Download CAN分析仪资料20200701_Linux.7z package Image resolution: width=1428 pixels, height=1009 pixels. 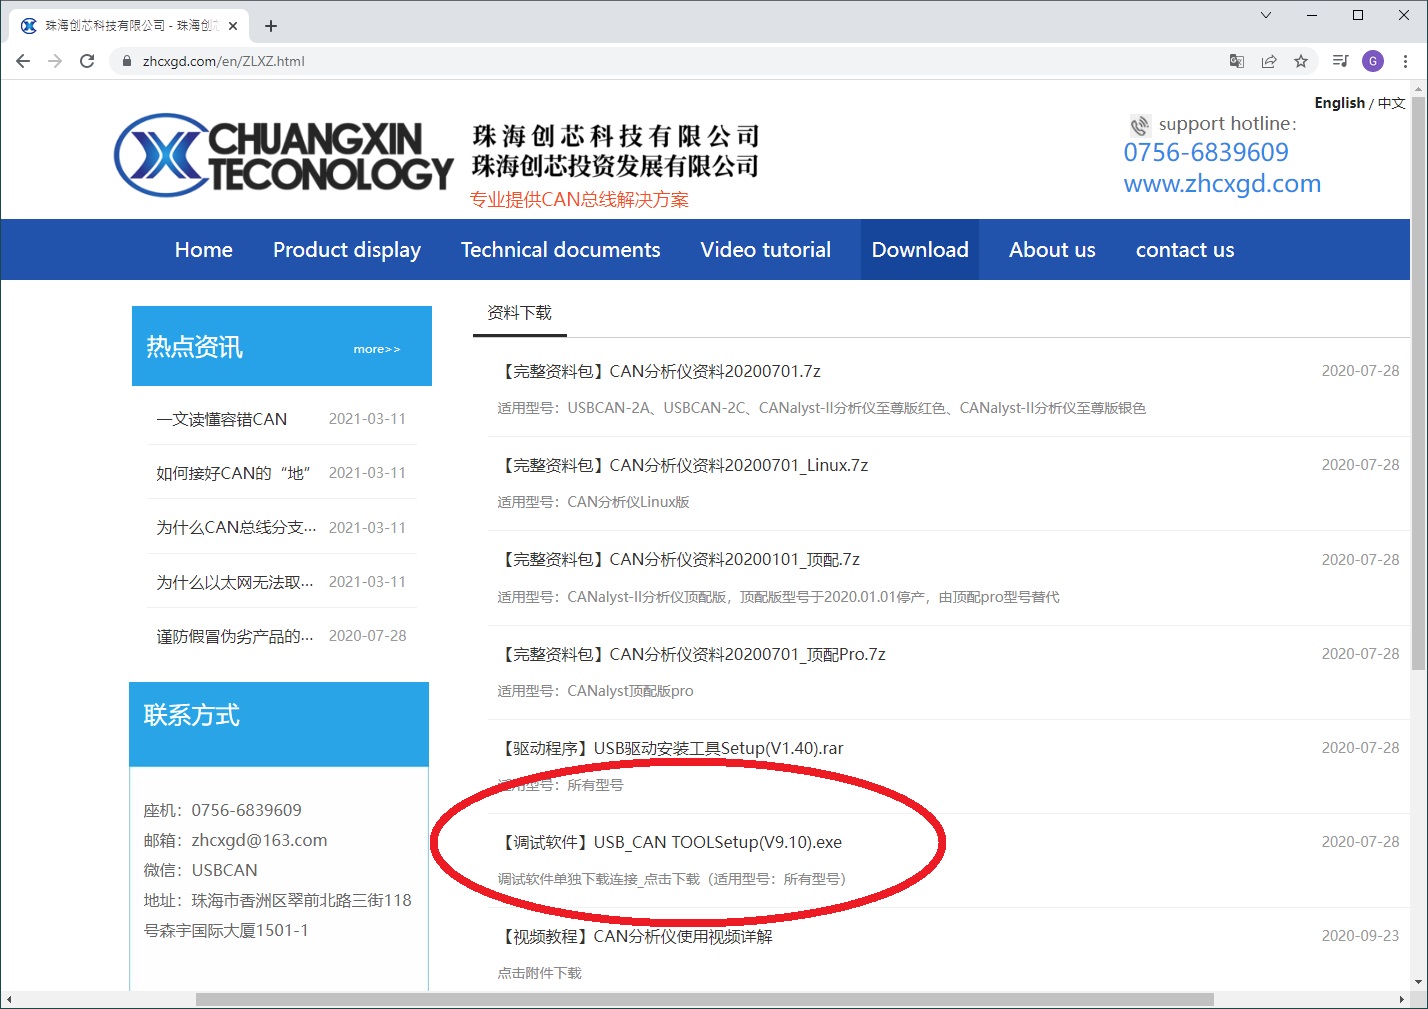click(683, 465)
